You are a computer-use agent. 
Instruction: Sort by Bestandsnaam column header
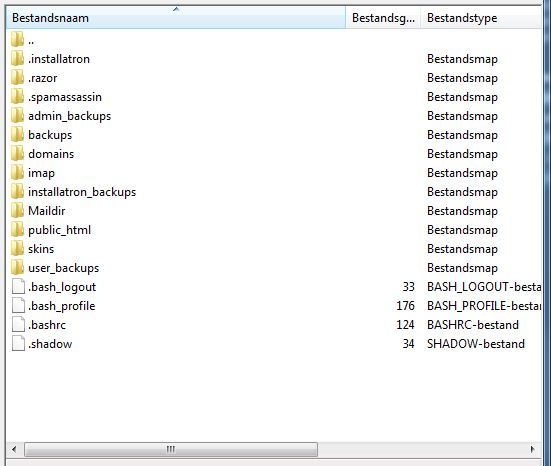[176, 18]
